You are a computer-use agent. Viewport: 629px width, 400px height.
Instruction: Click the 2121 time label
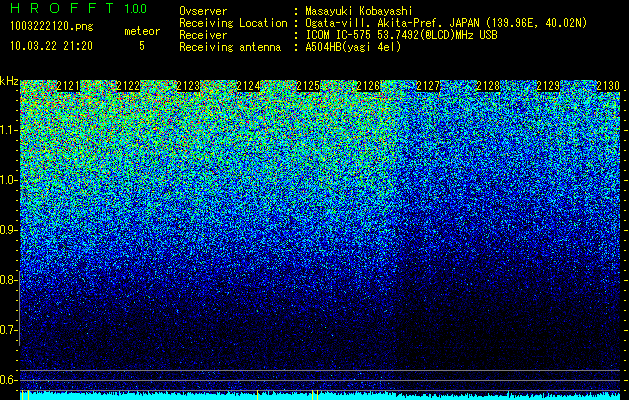(x=68, y=86)
